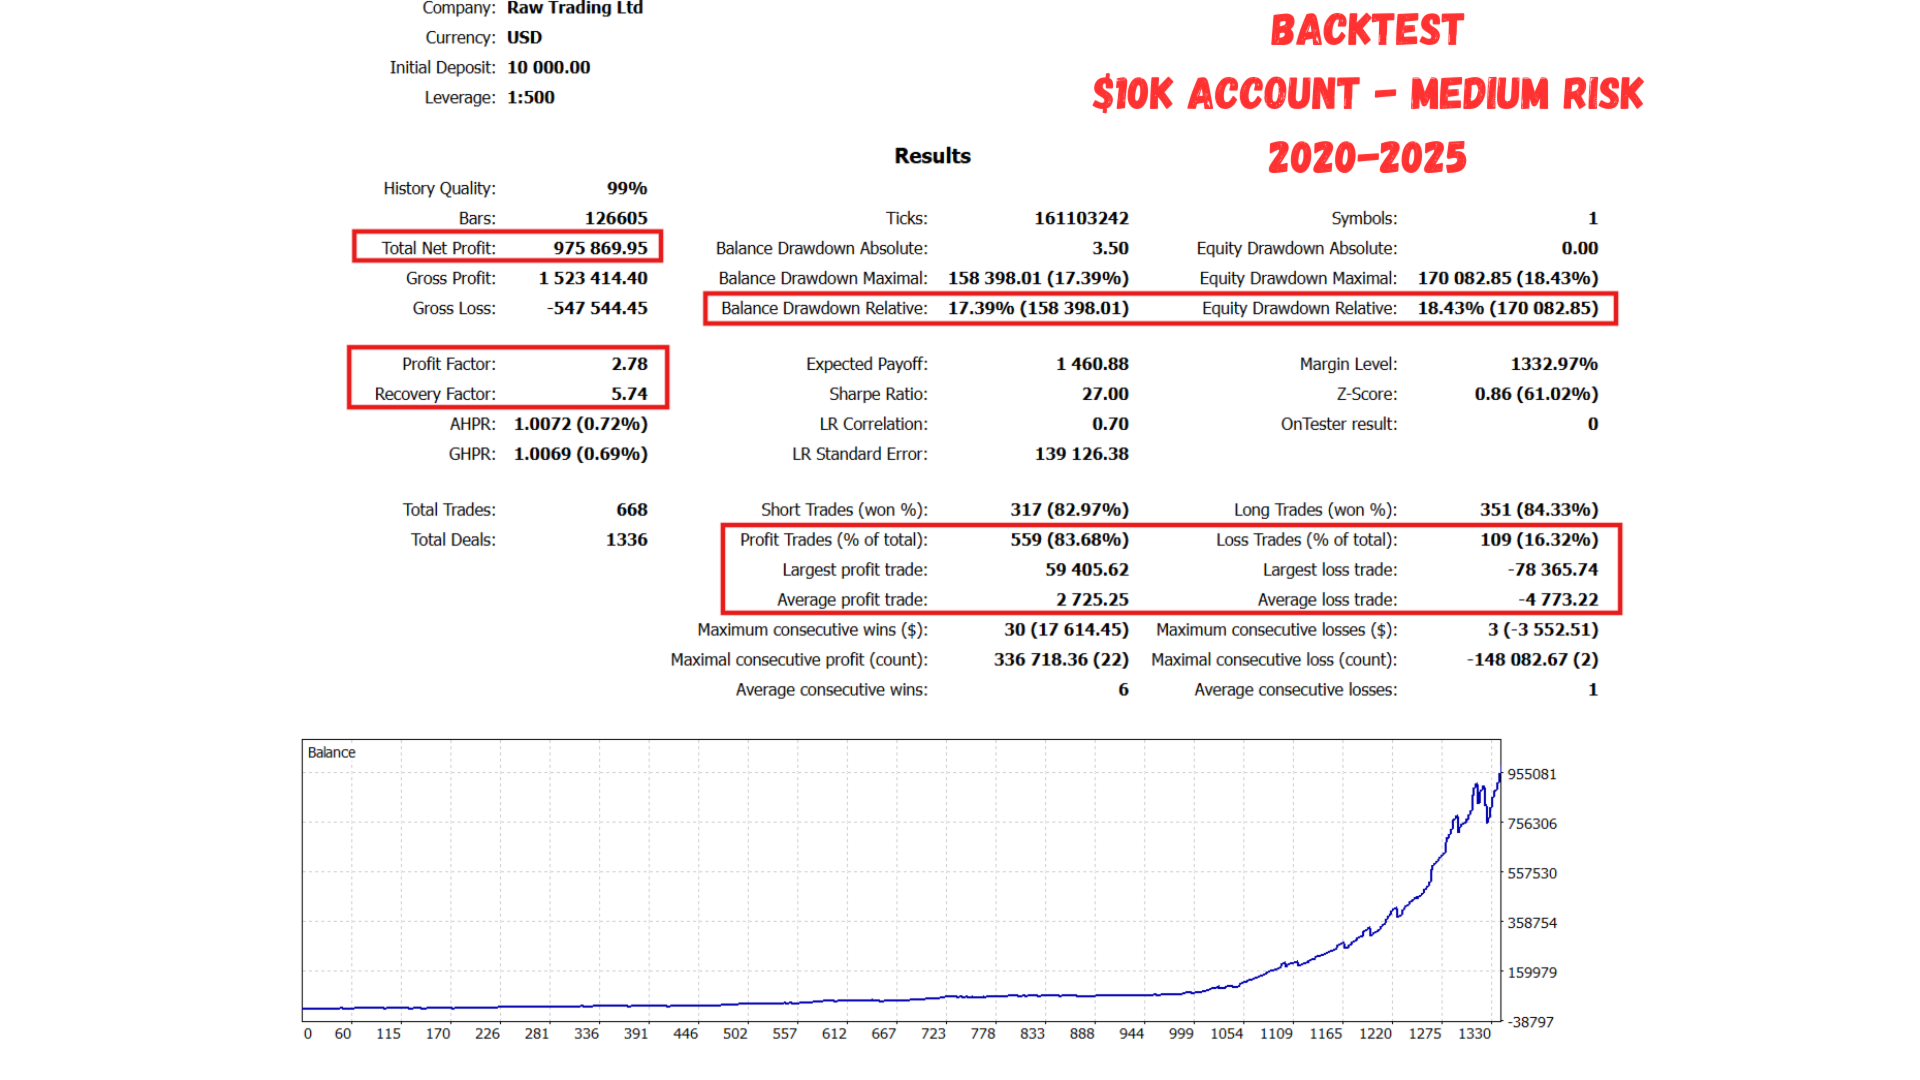
Task: Select the Symbols value 1
Action: pos(1593,218)
